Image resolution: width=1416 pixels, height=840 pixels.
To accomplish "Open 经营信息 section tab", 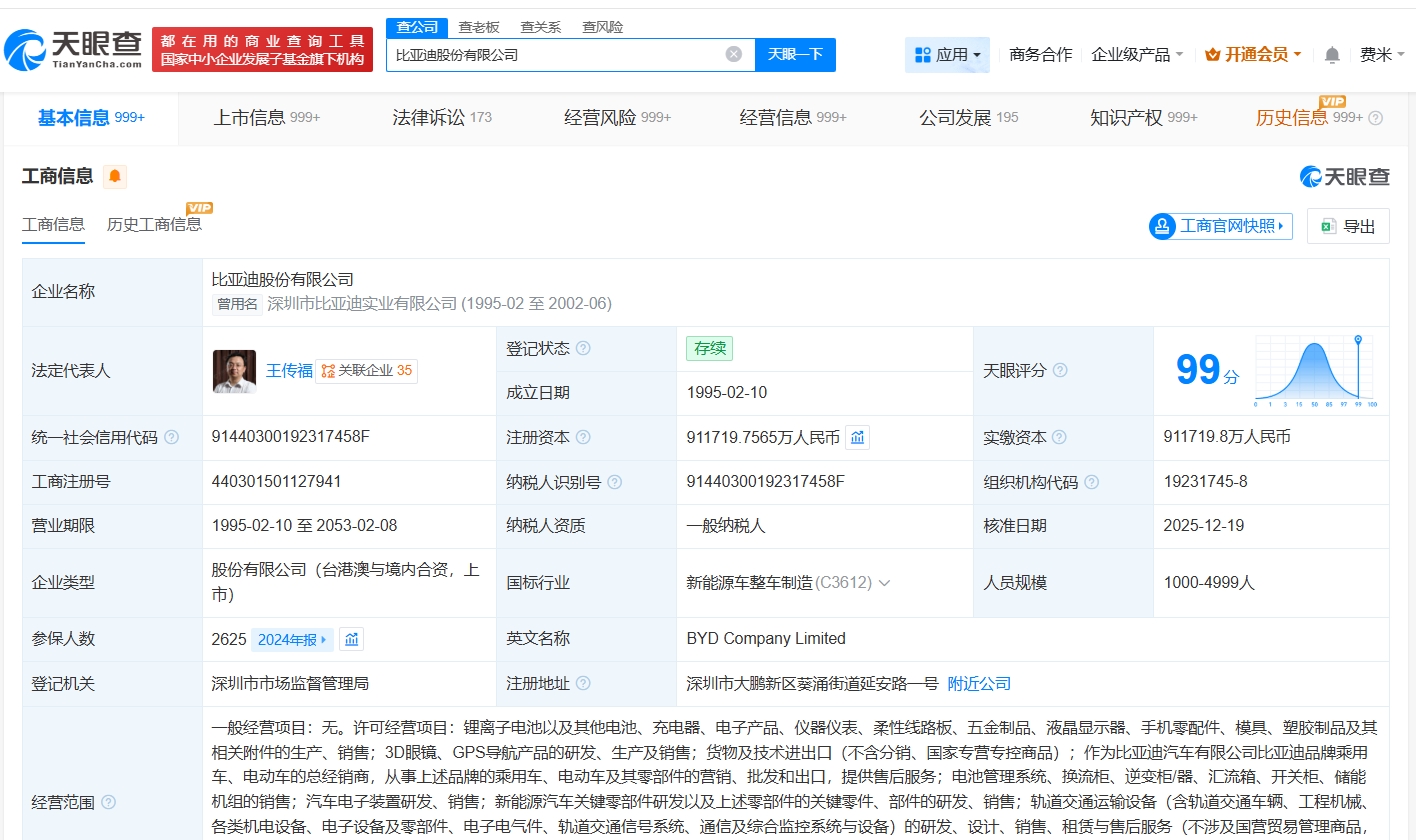I will [x=793, y=118].
